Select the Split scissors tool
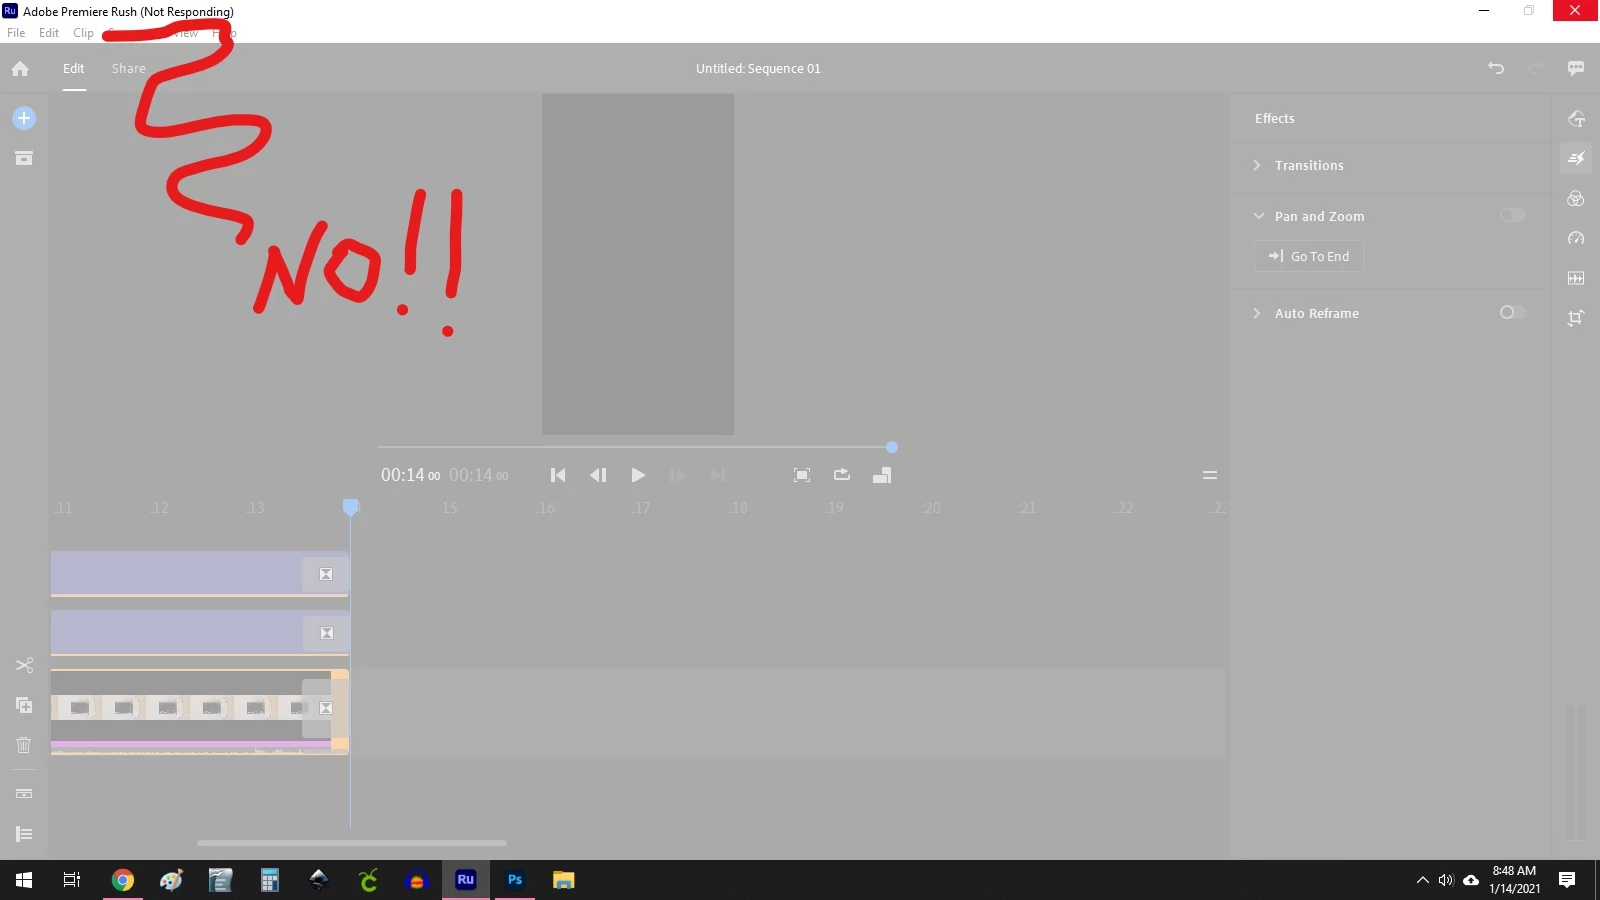Viewport: 1600px width, 900px height. point(24,665)
